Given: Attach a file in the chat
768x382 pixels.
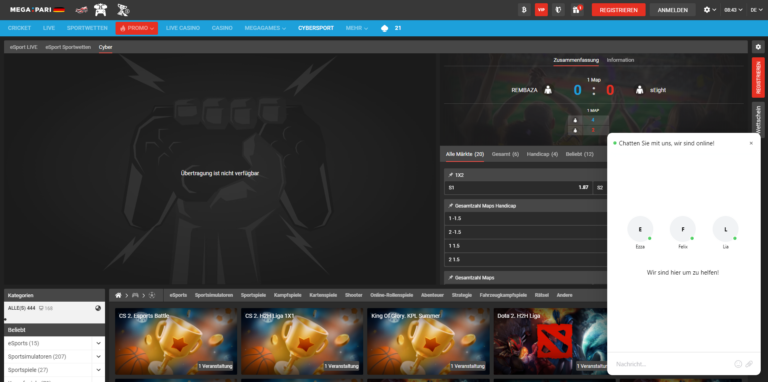Looking at the screenshot, I should 749,364.
